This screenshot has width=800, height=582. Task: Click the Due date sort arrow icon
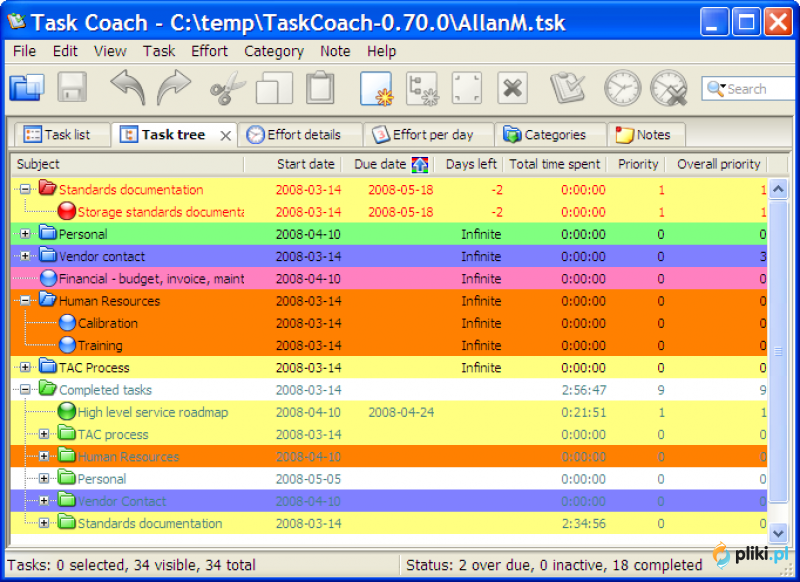click(x=420, y=164)
